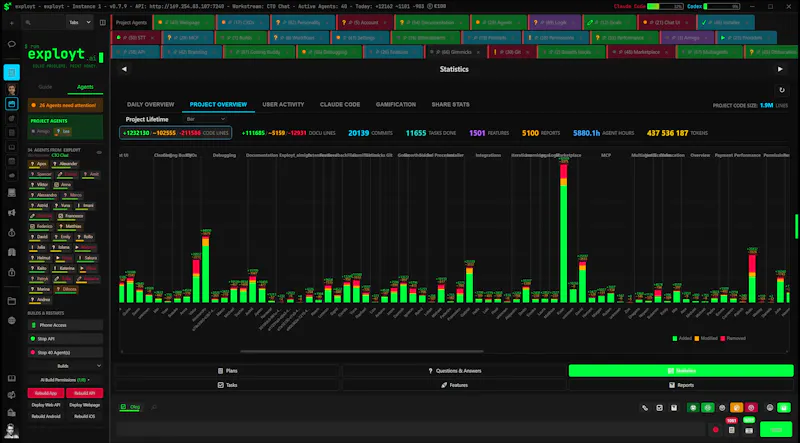Open the megaphone icon in left sidebar

tap(12, 213)
